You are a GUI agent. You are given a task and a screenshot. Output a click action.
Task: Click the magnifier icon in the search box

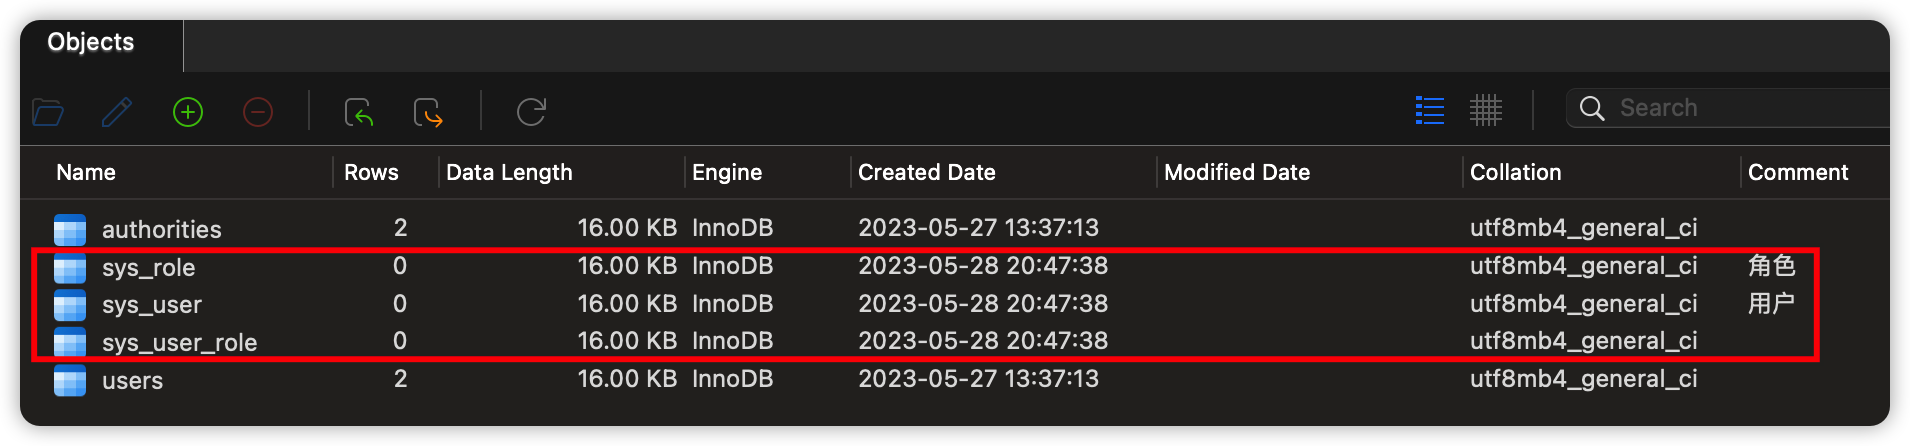coord(1592,108)
